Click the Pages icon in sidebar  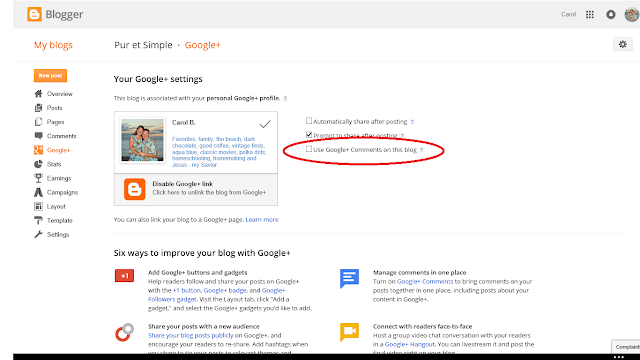pyautogui.click(x=38, y=122)
